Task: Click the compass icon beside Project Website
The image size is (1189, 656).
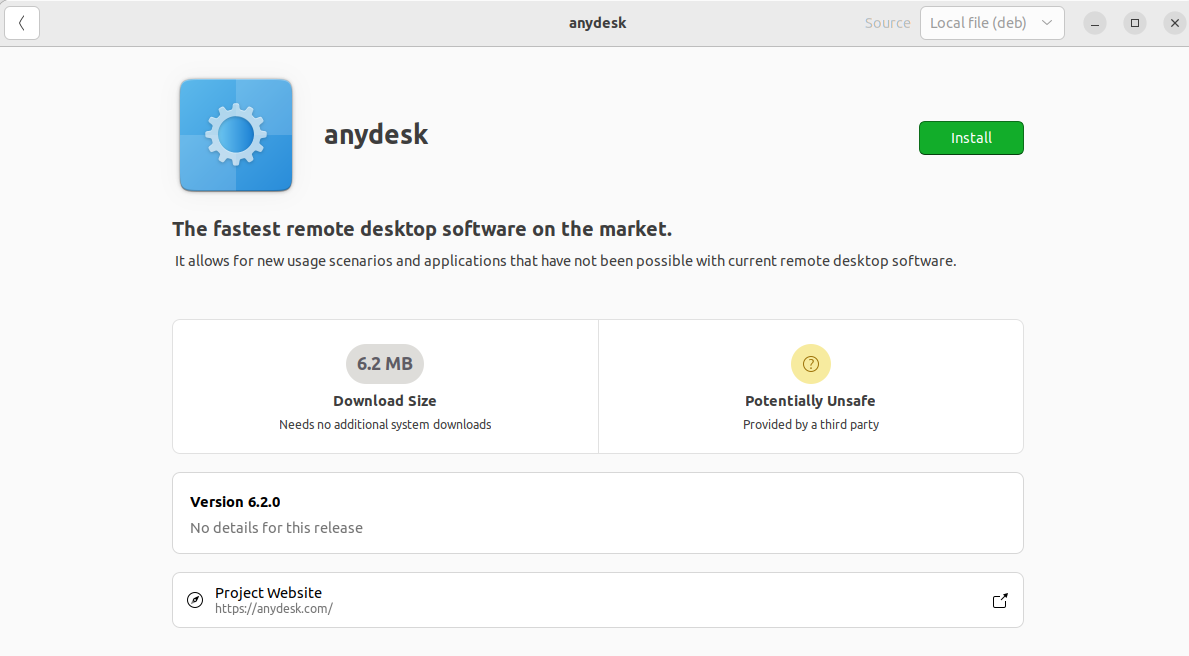Action: pyautogui.click(x=195, y=599)
